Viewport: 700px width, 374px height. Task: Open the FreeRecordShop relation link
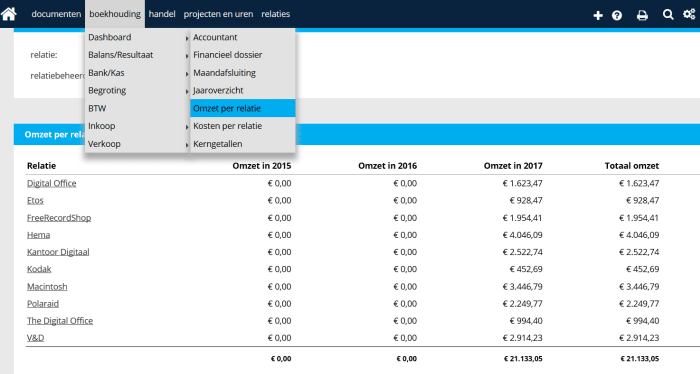[59, 218]
